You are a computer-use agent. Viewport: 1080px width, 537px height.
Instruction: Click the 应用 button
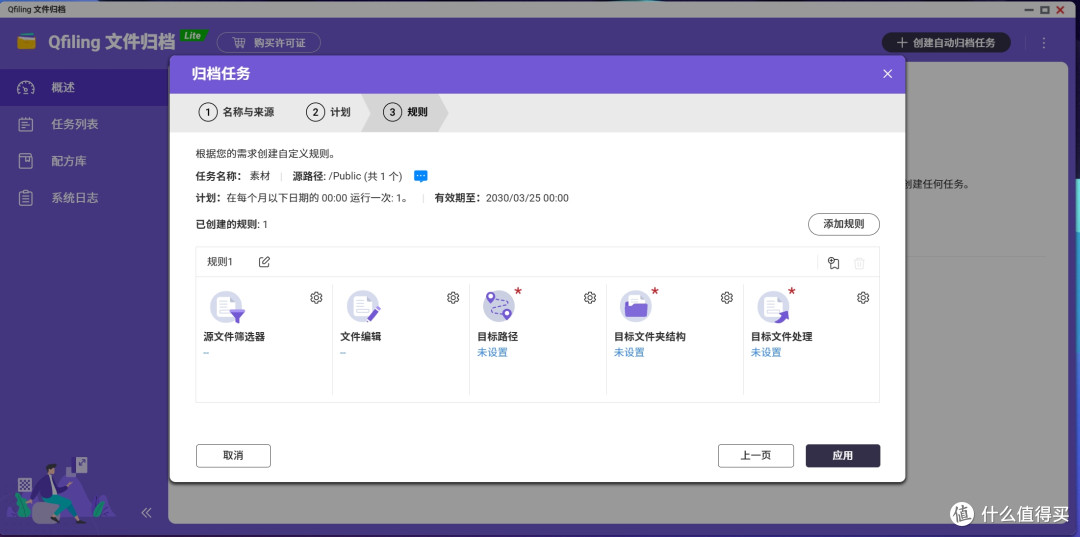point(843,456)
